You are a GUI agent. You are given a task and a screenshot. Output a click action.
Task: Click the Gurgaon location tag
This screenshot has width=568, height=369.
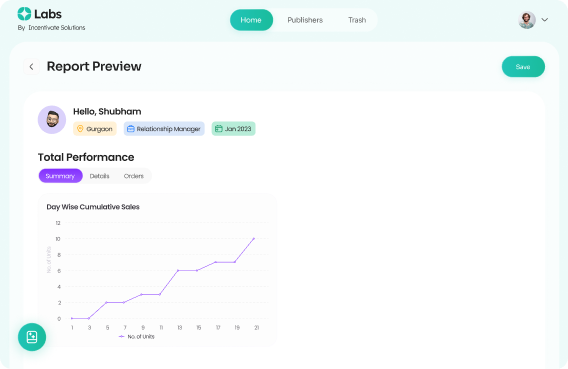pyautogui.click(x=95, y=129)
